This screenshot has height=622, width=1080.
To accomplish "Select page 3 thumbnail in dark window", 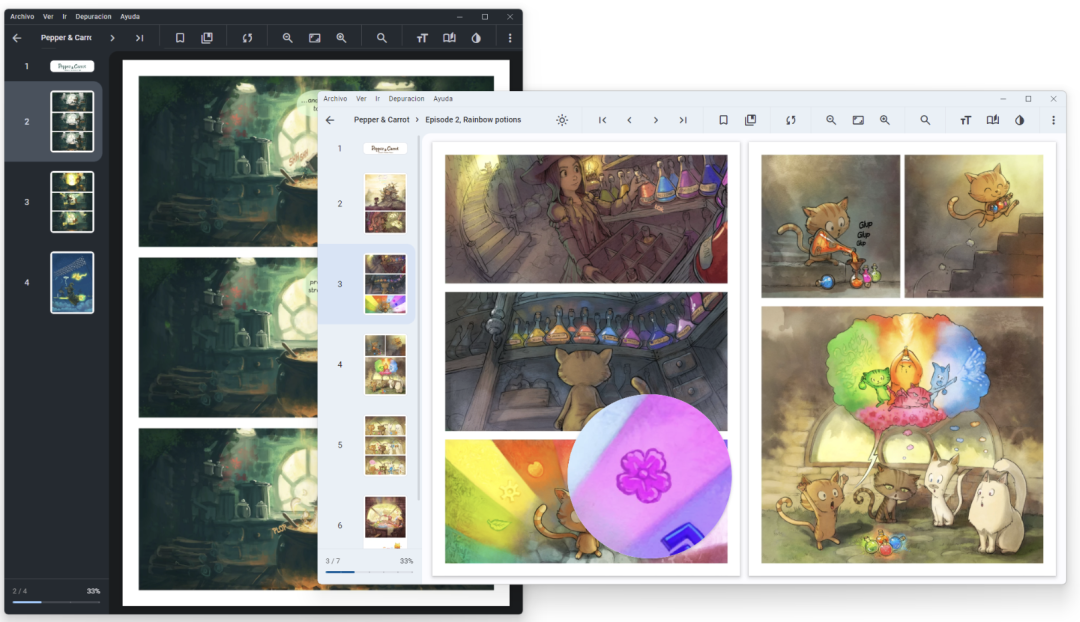I will (72, 202).
